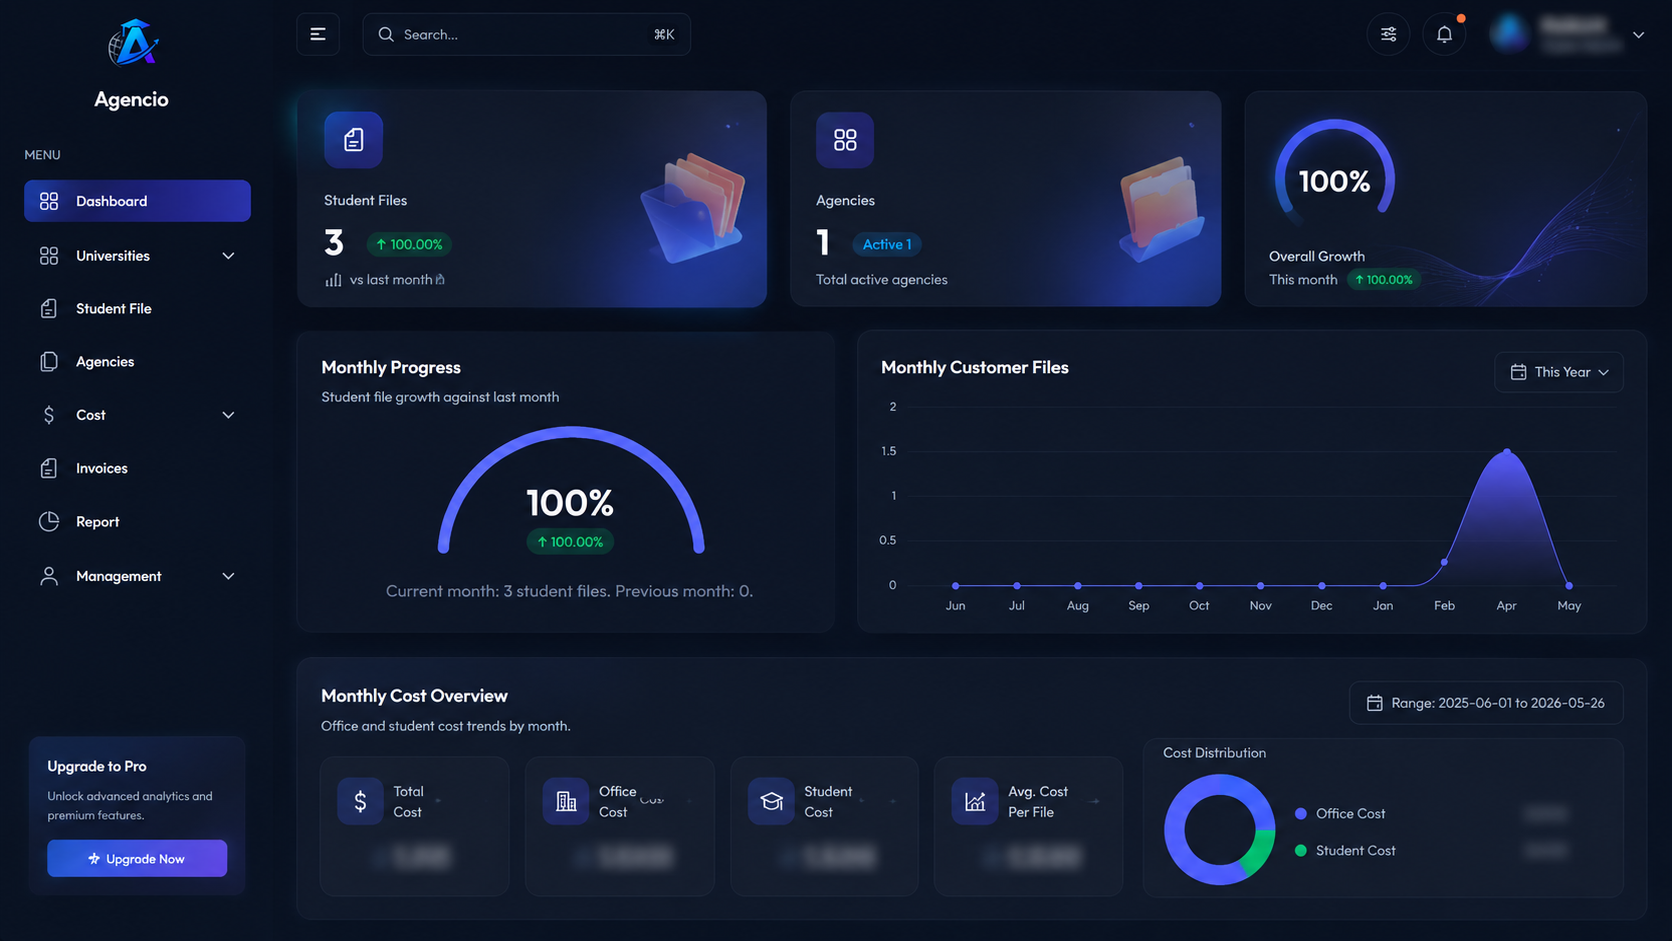Viewport: 1672px width, 941px height.
Task: Click the Monthly Progress 100.00% badge
Action: point(570,542)
